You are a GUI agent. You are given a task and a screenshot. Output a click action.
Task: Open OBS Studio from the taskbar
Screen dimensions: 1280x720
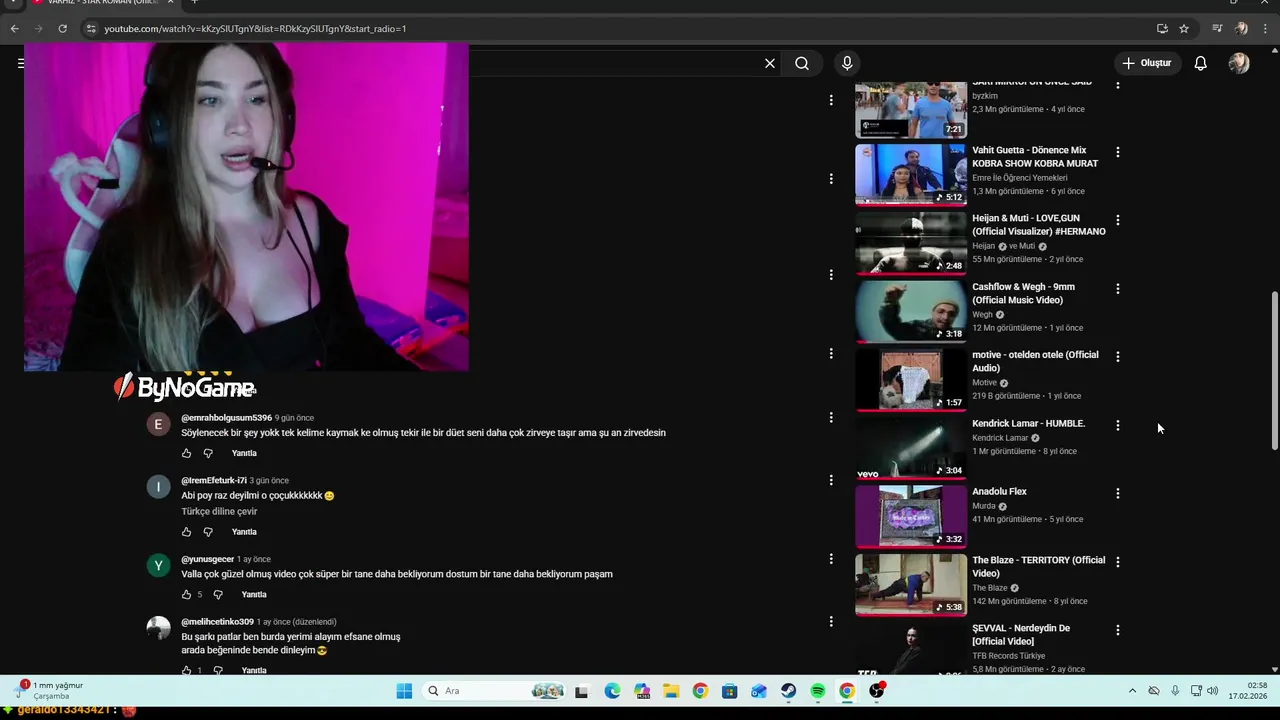876,691
